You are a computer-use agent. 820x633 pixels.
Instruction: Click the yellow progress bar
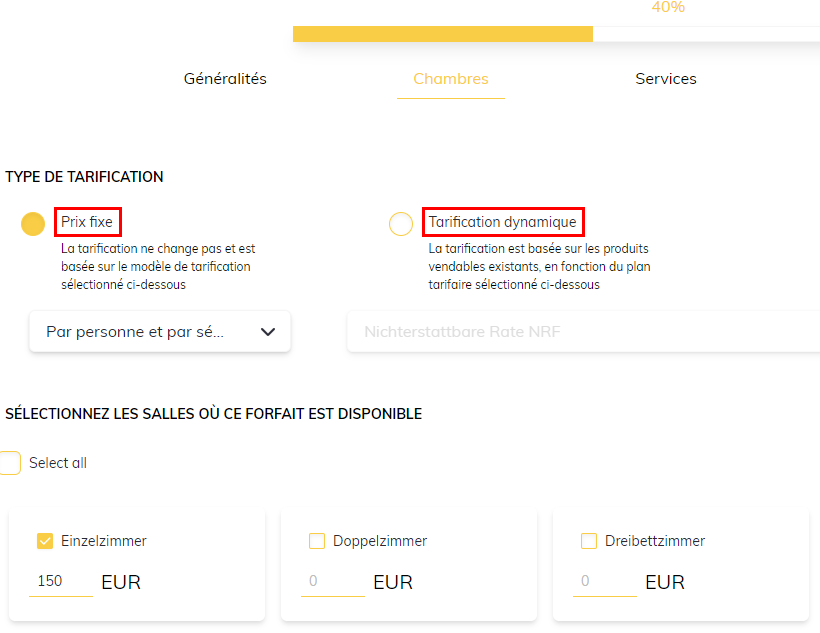442,34
